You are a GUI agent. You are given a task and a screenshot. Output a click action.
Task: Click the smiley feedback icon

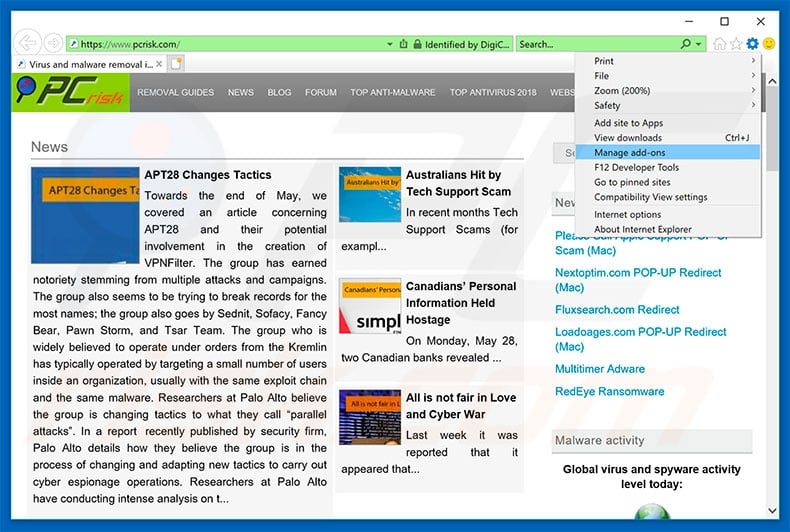coord(769,44)
